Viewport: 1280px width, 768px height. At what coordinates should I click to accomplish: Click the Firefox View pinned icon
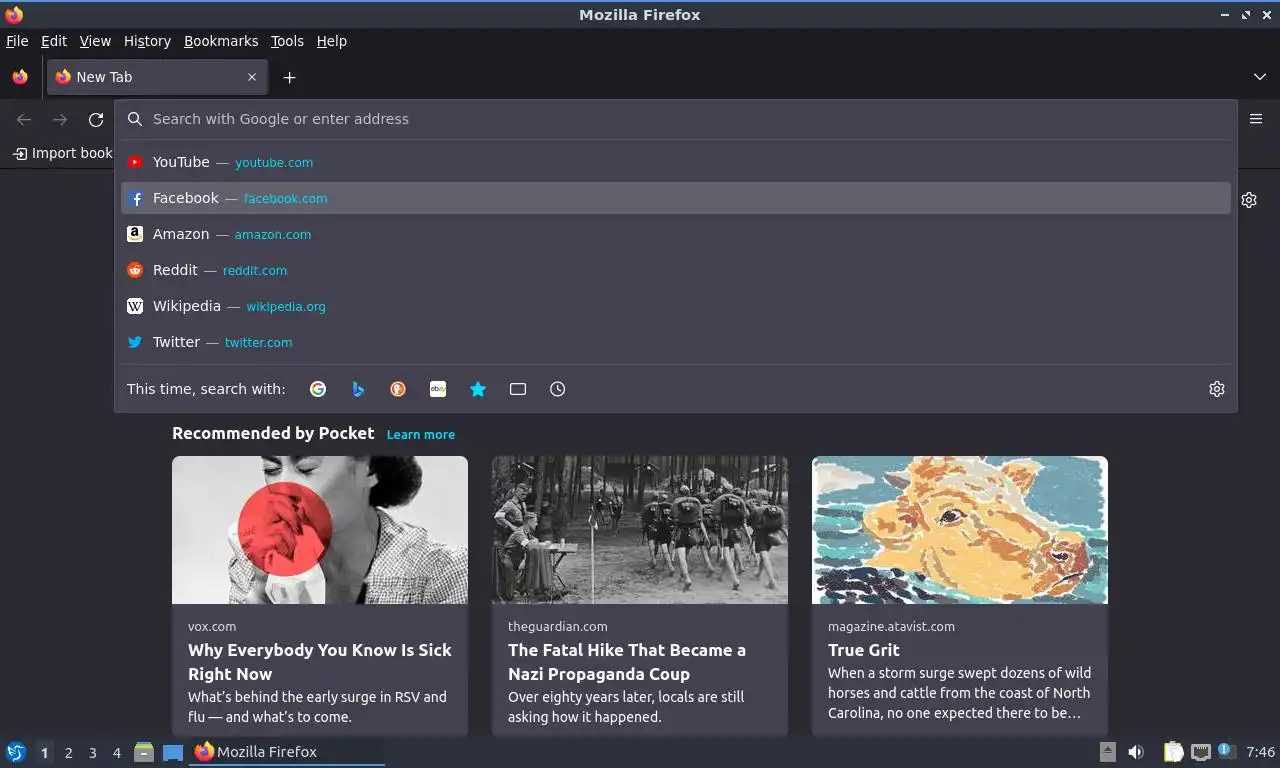coord(20,77)
